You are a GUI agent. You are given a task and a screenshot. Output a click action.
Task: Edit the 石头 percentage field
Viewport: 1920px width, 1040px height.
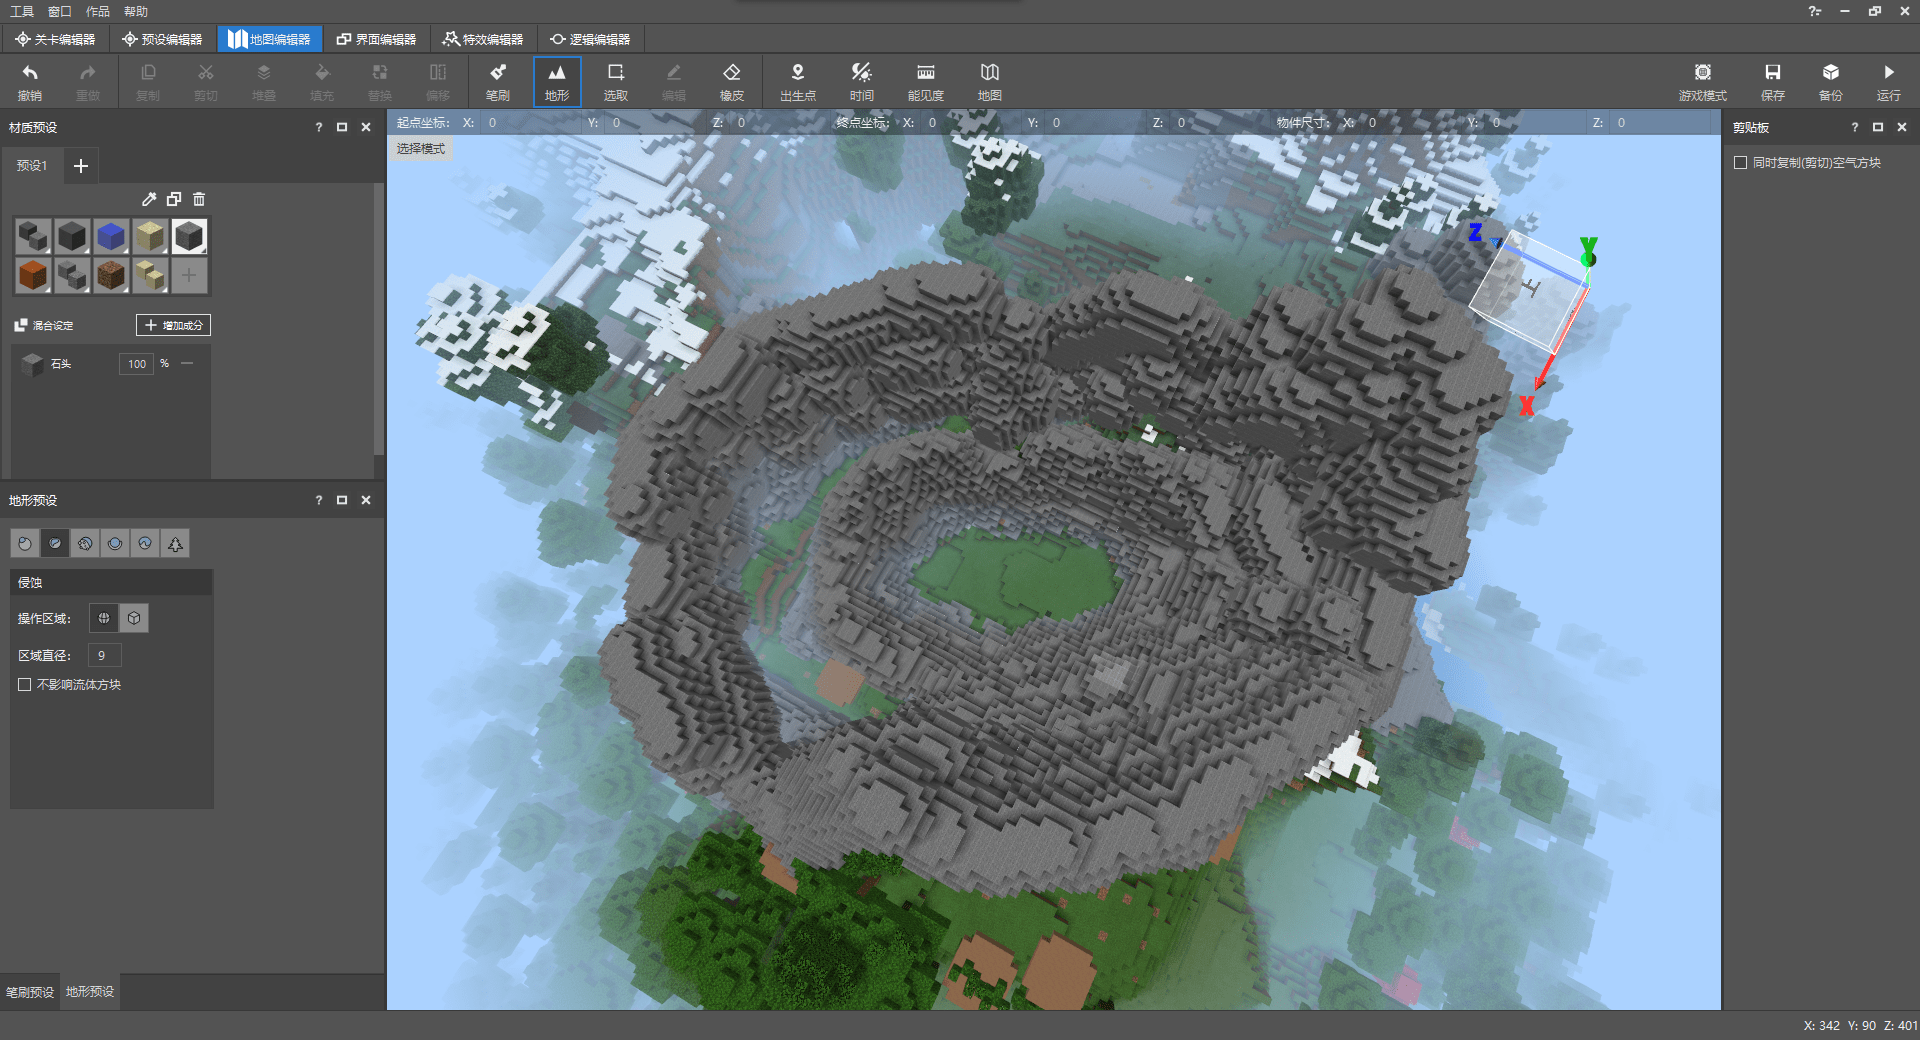click(x=136, y=364)
